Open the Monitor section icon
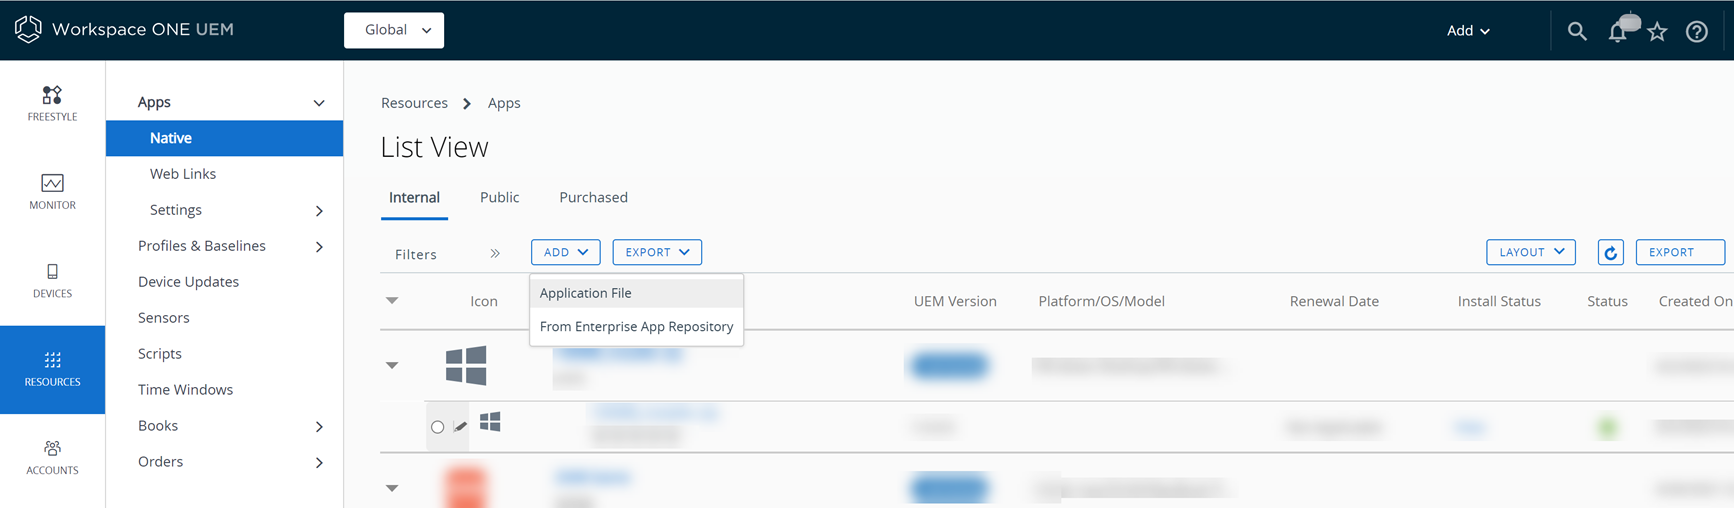 pos(52,183)
